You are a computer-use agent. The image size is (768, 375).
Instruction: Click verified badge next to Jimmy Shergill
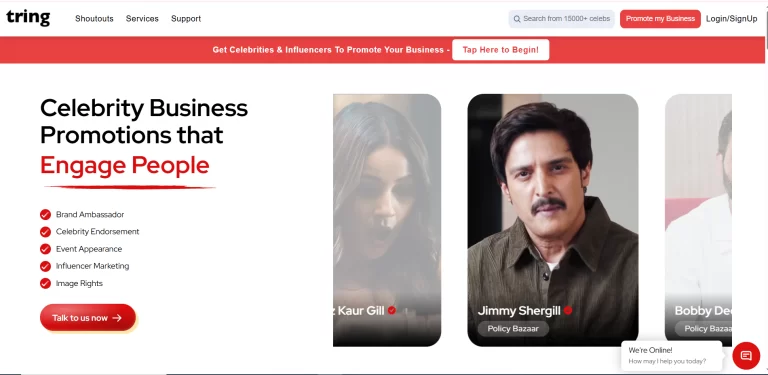tap(568, 310)
